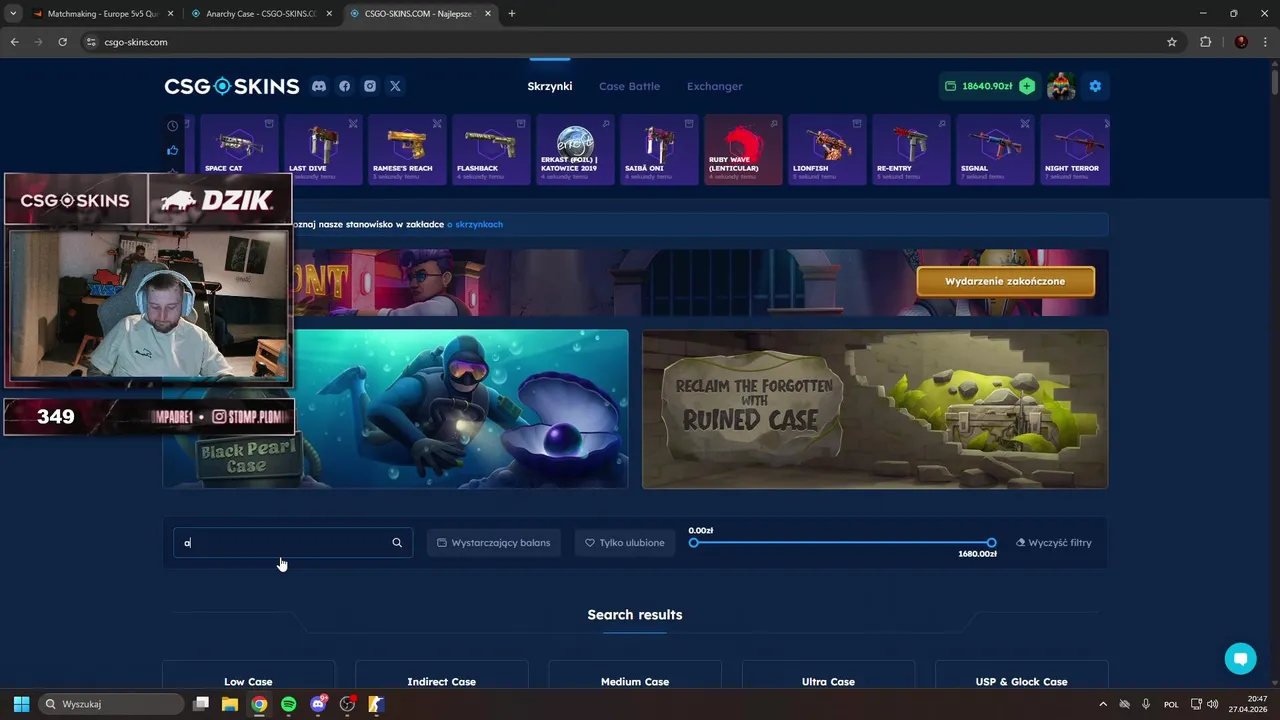1280x720 pixels.
Task: Expand the Chrome tab search dropdown
Action: point(13,14)
